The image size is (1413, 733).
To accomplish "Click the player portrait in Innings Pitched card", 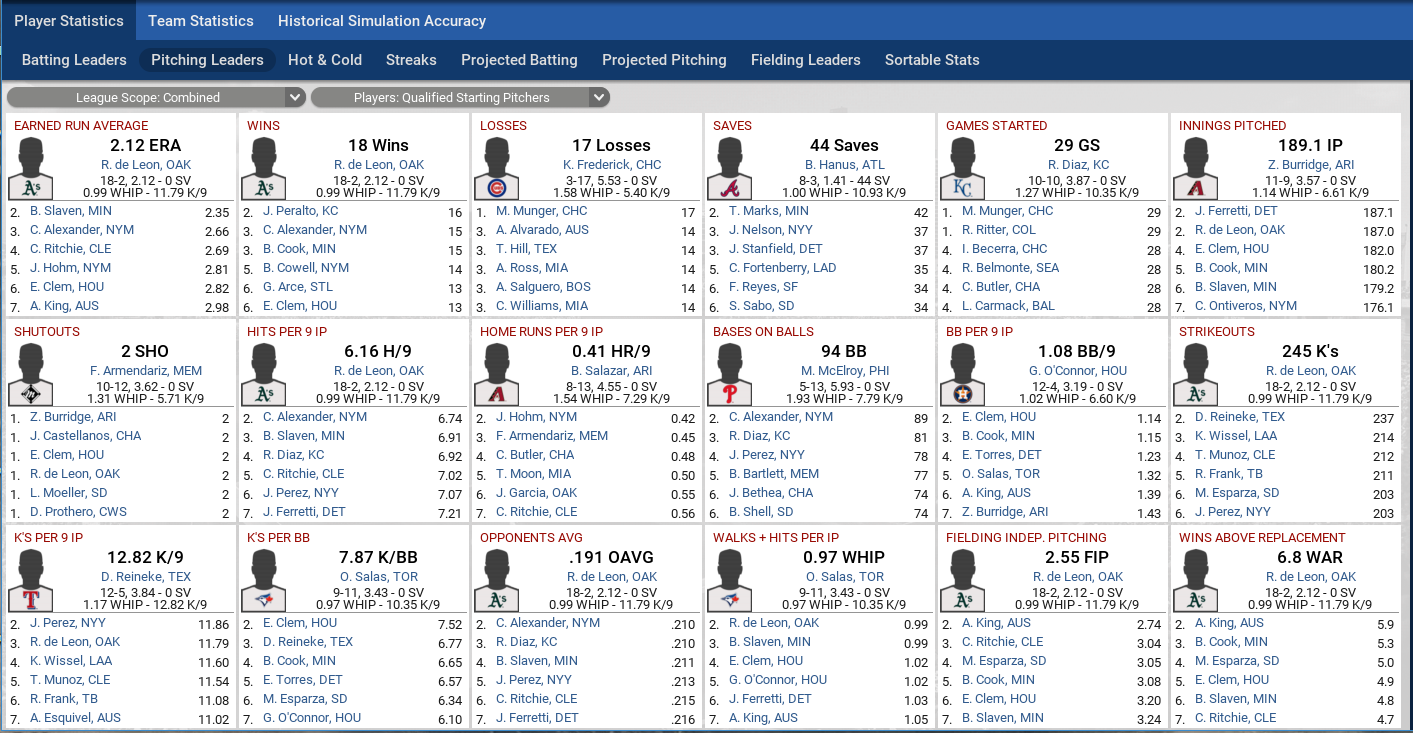I will pyautogui.click(x=1195, y=168).
